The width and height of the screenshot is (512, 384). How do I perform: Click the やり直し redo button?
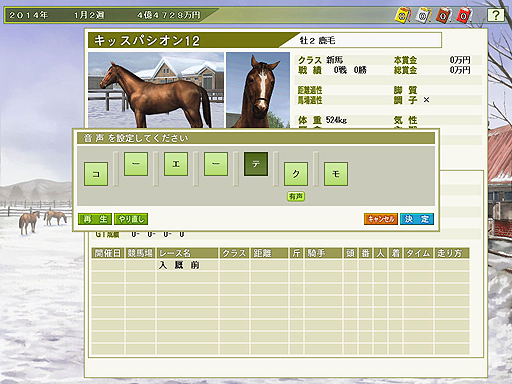131,219
